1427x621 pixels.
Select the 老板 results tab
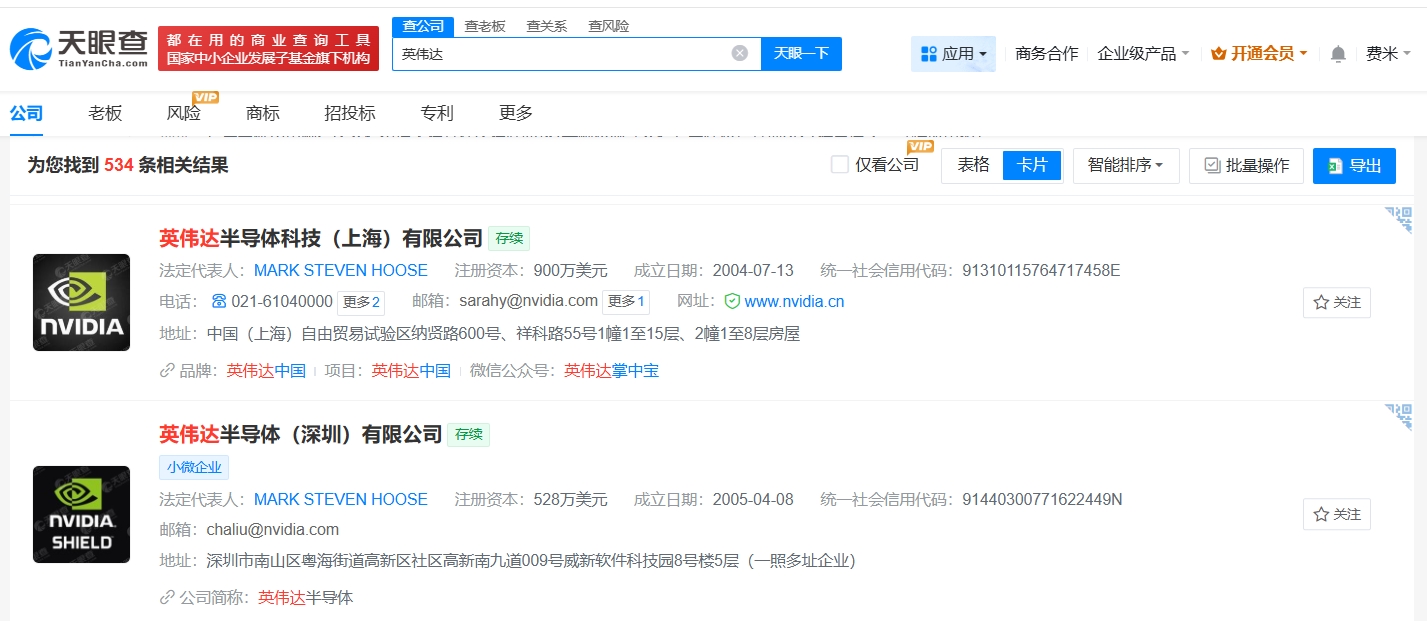click(105, 113)
